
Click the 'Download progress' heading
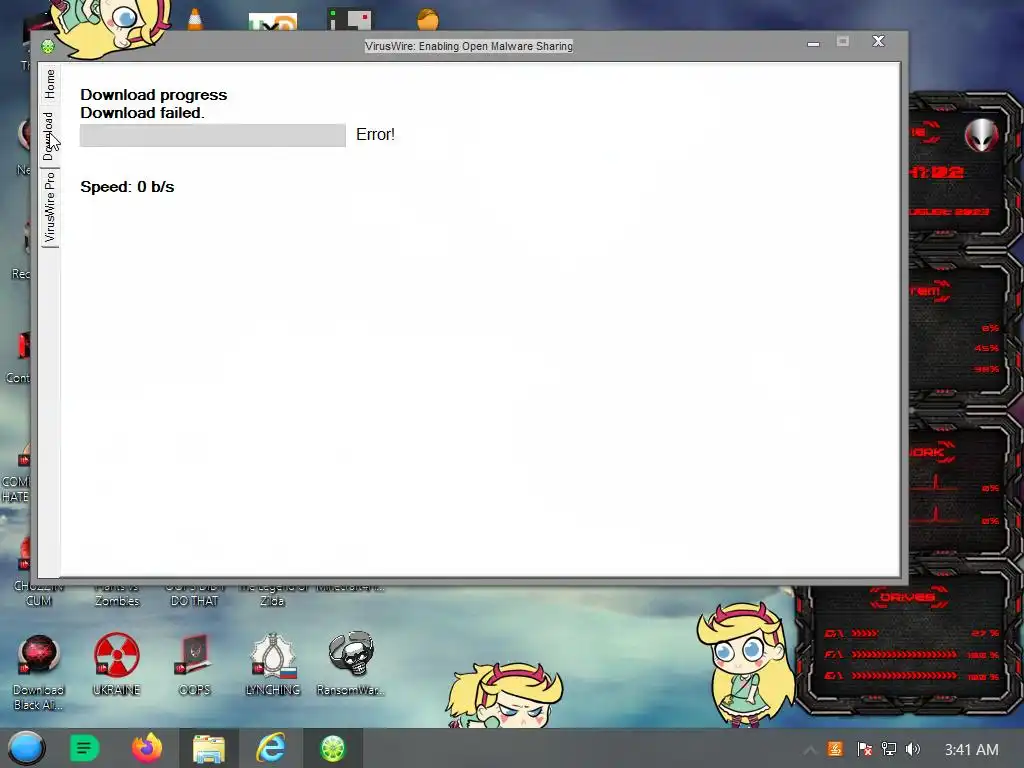tap(153, 95)
